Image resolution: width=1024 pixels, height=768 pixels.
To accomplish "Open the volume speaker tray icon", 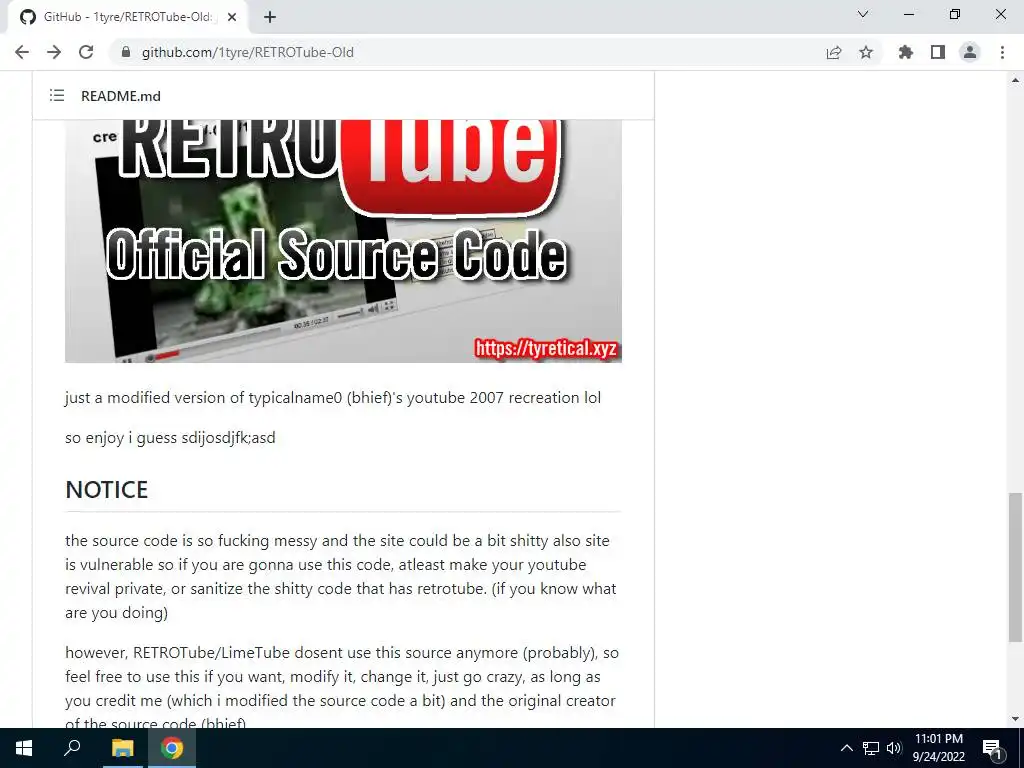I will (x=894, y=748).
